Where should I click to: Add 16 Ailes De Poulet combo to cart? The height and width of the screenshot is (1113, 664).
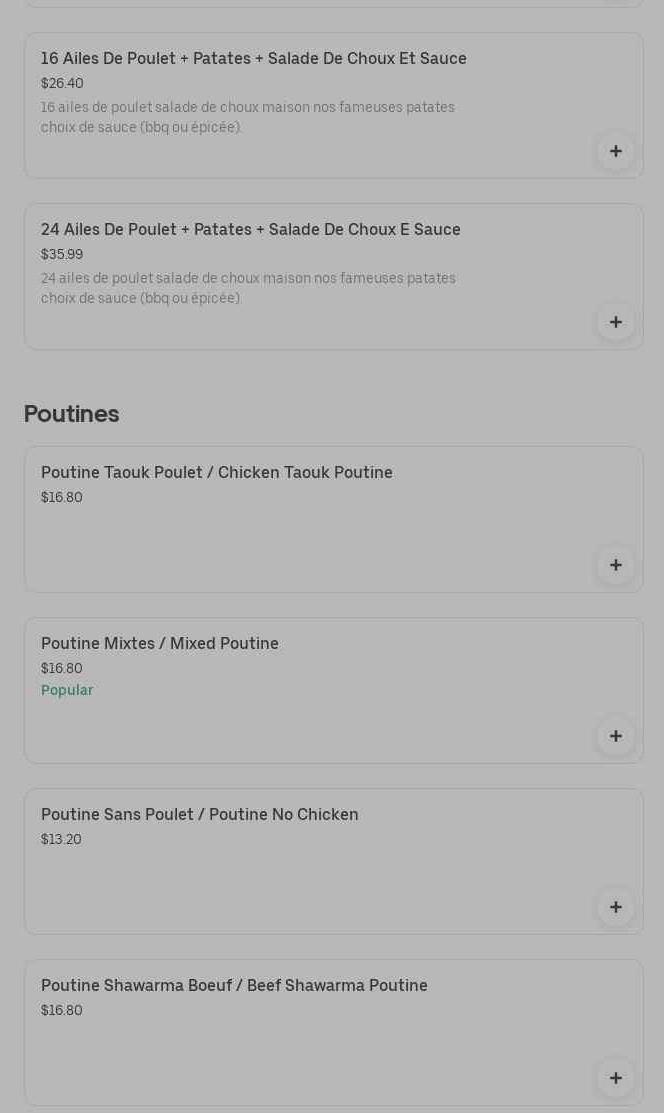615,151
